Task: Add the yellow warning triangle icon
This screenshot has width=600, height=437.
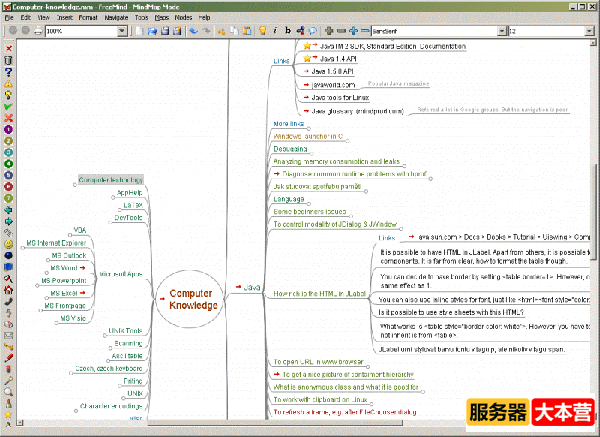Action: point(8,83)
